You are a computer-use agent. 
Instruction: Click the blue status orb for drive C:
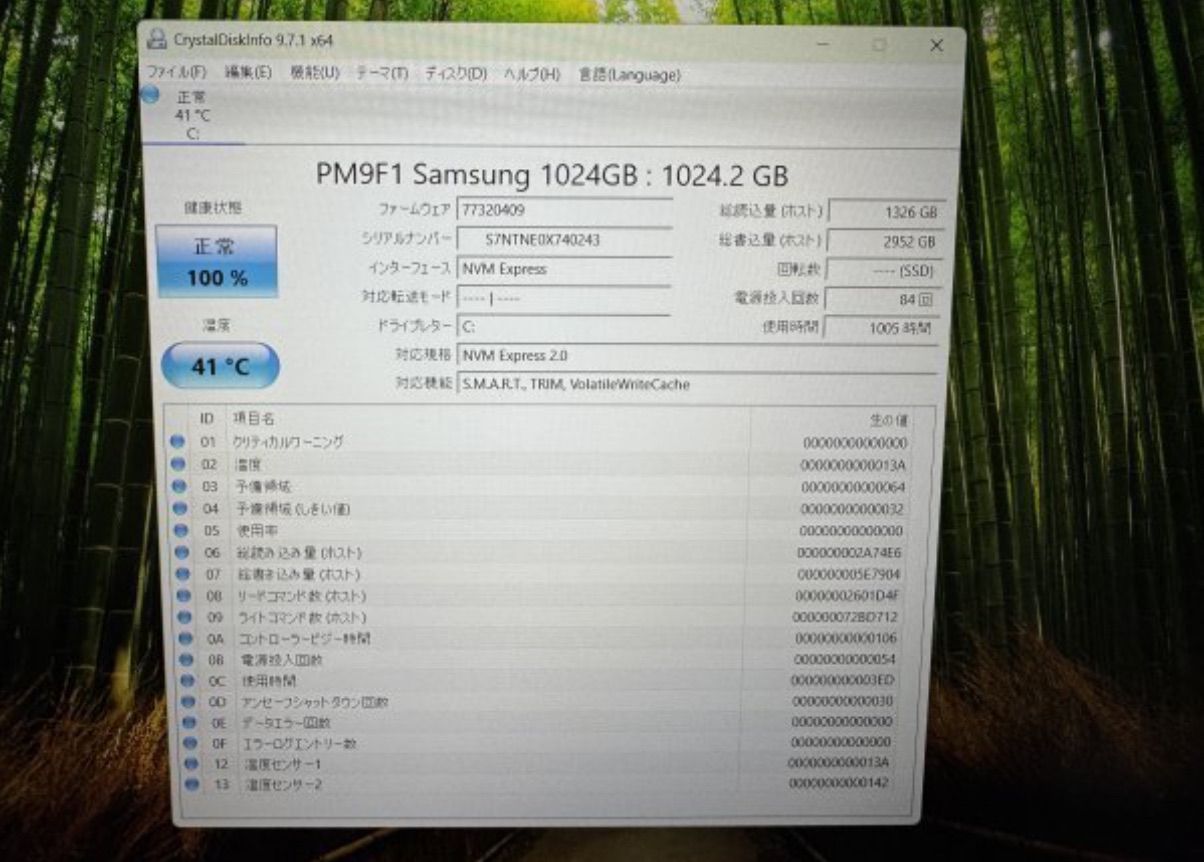click(x=150, y=95)
